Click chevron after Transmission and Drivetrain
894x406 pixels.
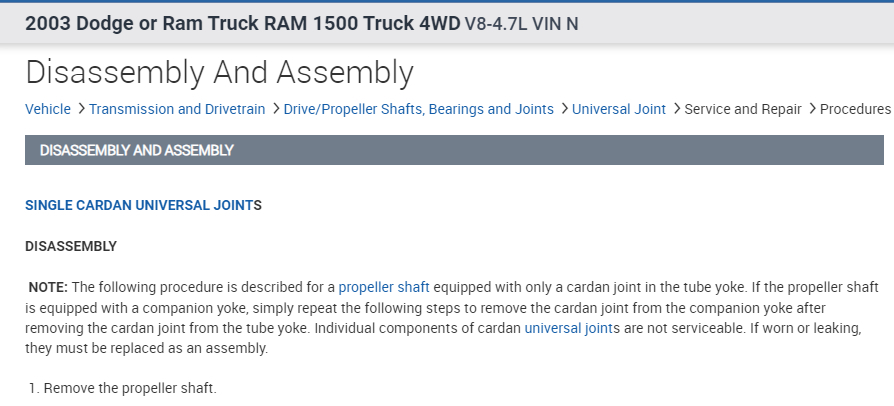point(275,109)
